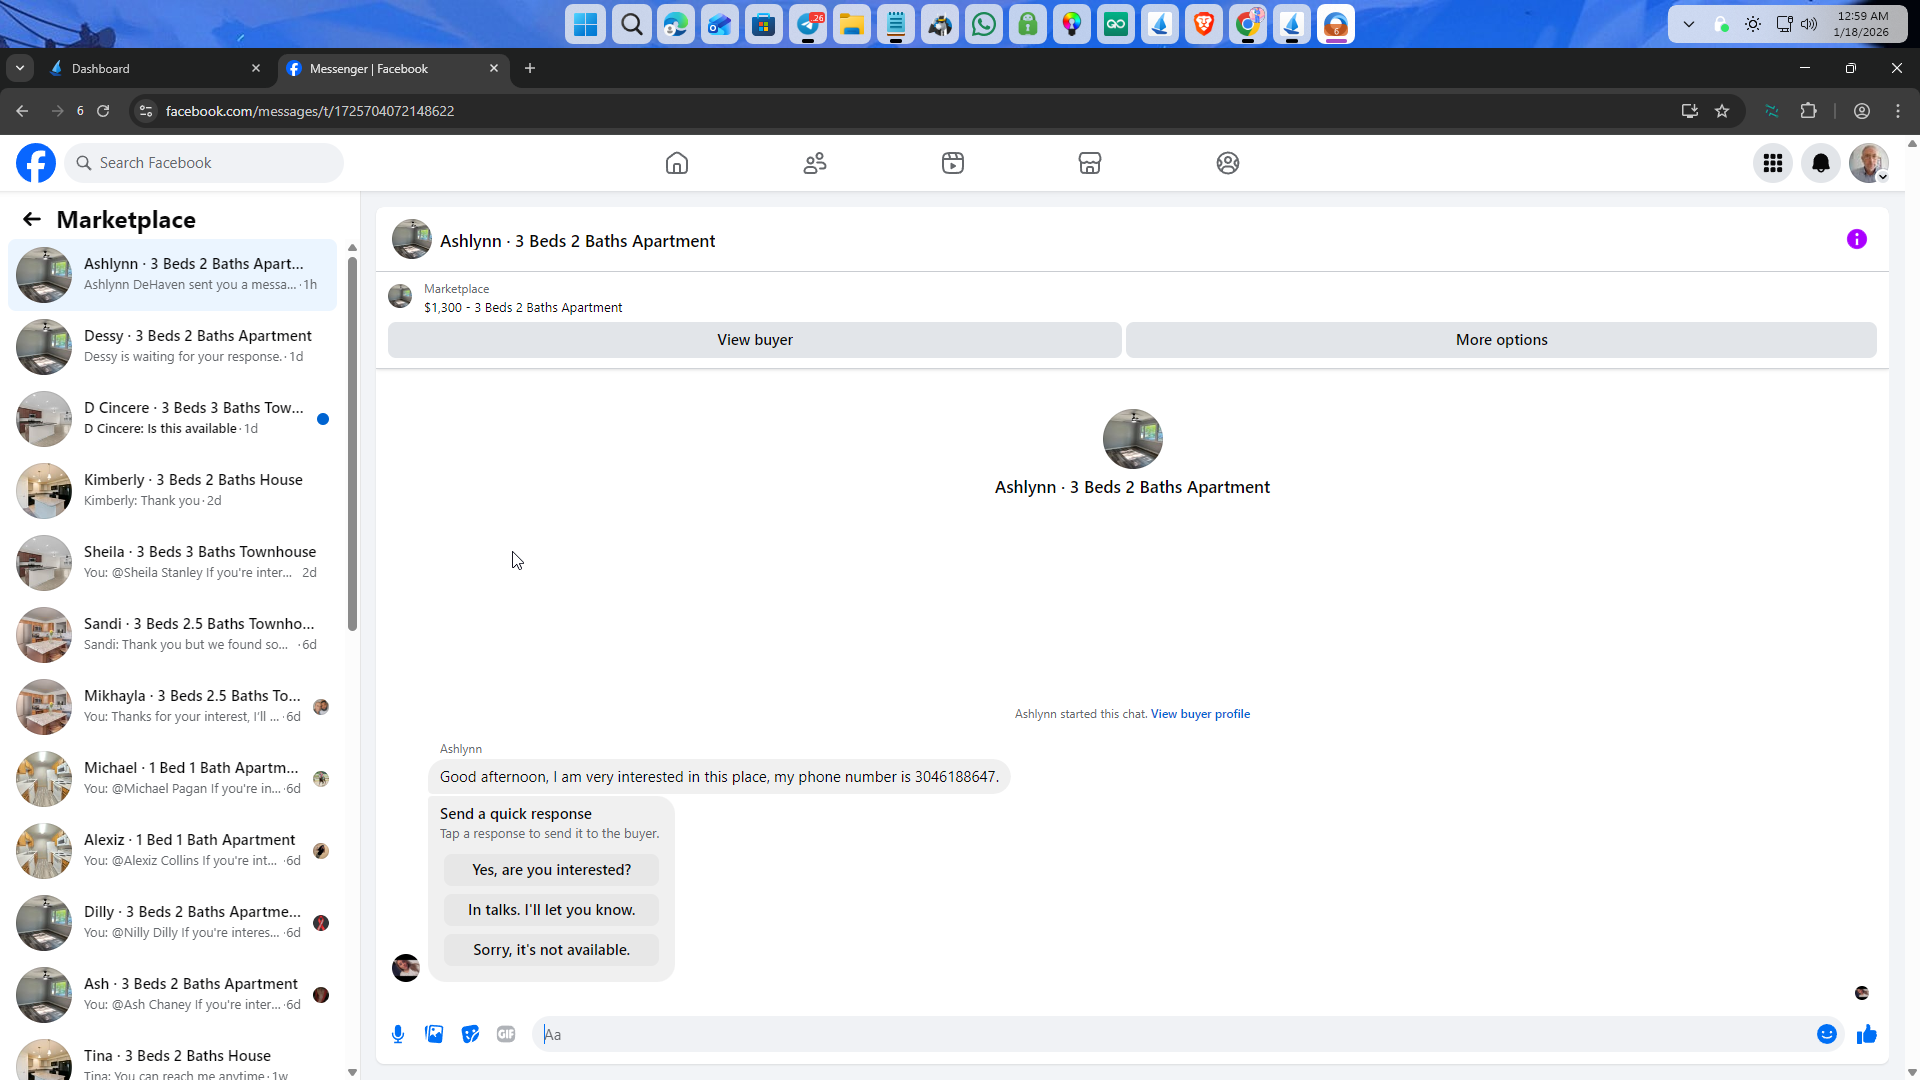Image resolution: width=1920 pixels, height=1080 pixels.
Task: Open the emoji picker in message box
Action: [1826, 1034]
